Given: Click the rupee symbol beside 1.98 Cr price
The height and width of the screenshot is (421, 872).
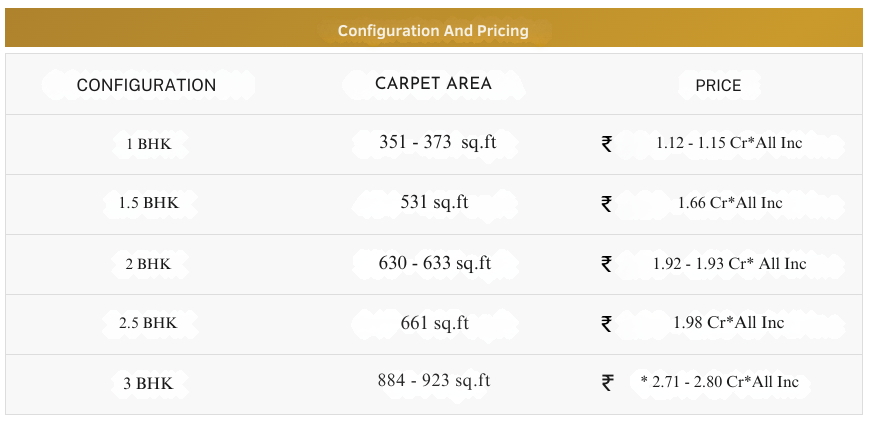Looking at the screenshot, I should click(607, 323).
